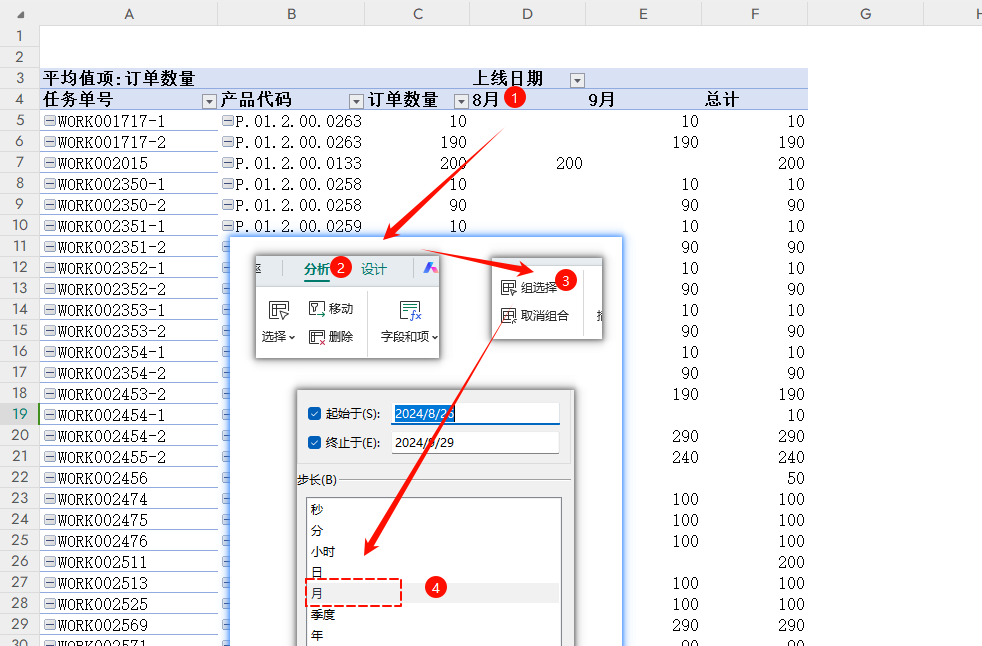Collapse the WORK002350-2 row group
Screen dimensions: 982x646
[49, 205]
